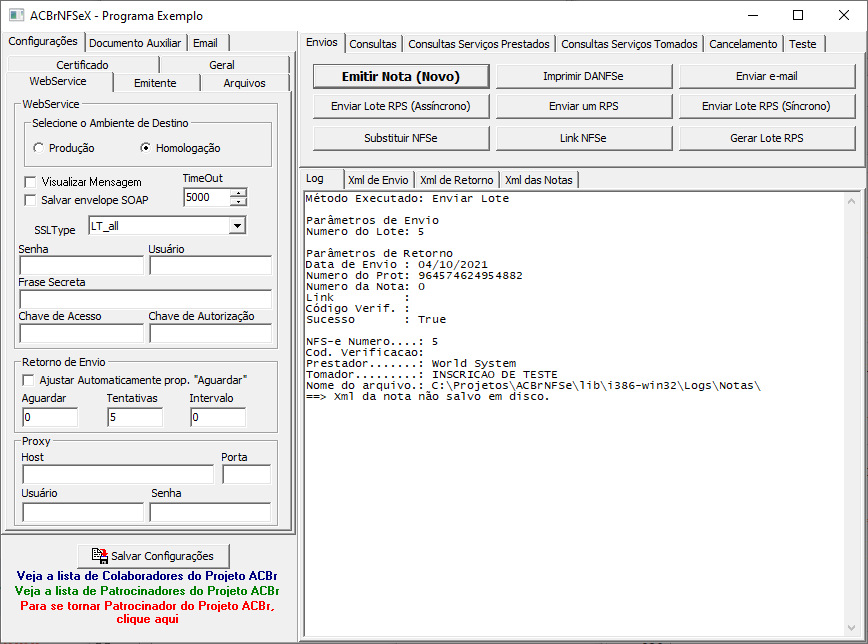Click the Chave de Autorização field
The height and width of the screenshot is (644, 868).
click(x=210, y=333)
